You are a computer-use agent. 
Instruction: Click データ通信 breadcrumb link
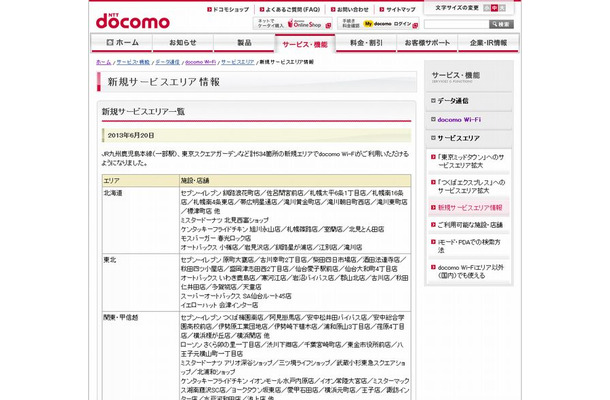coord(168,62)
